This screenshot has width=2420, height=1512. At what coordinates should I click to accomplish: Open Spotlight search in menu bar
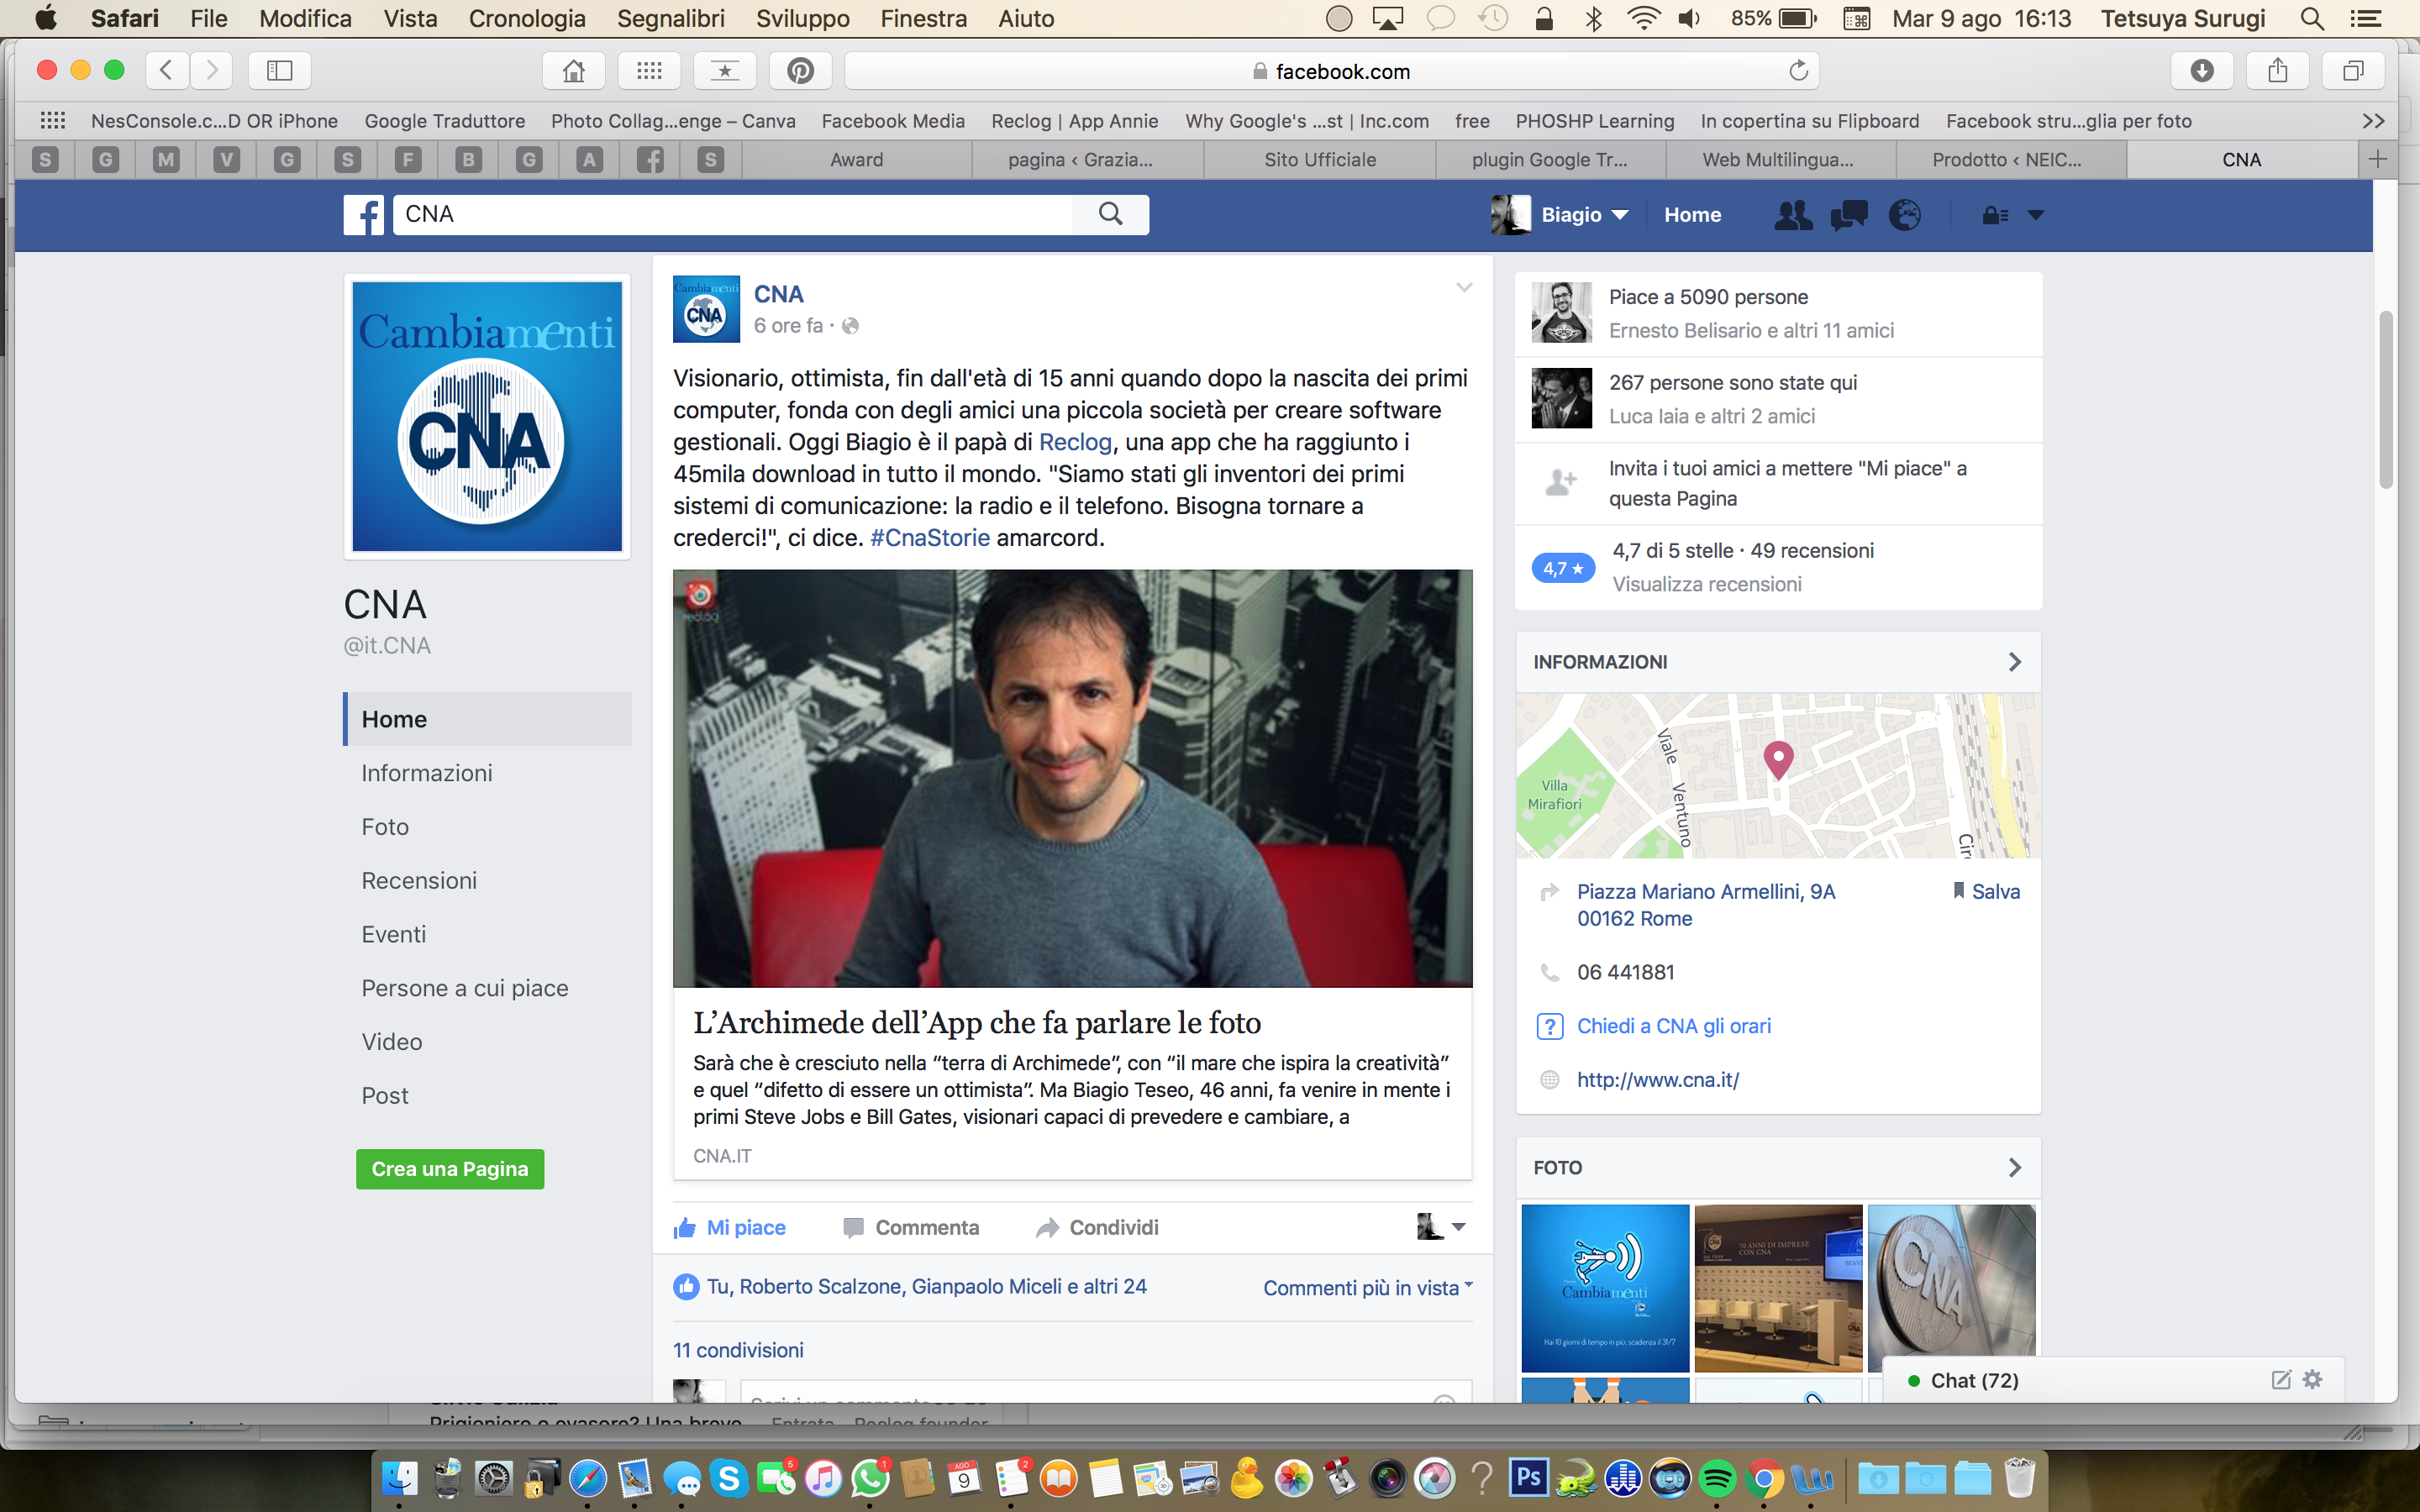2312,18
